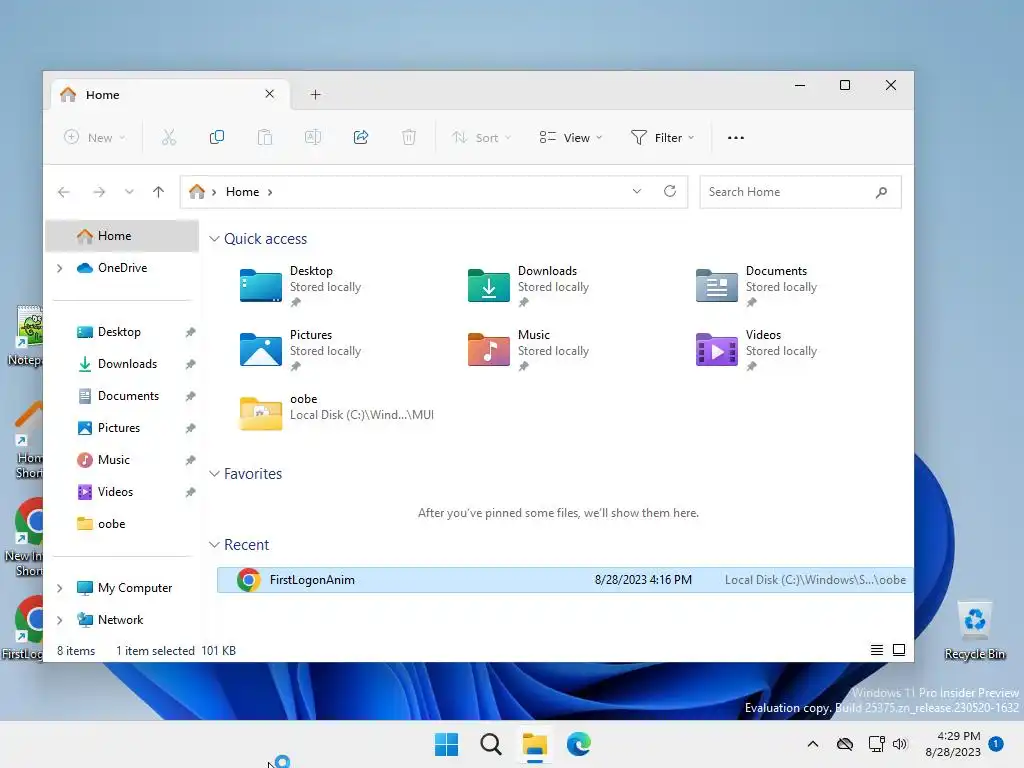Collapse the Favorites section
1024x768 pixels.
tap(214, 474)
